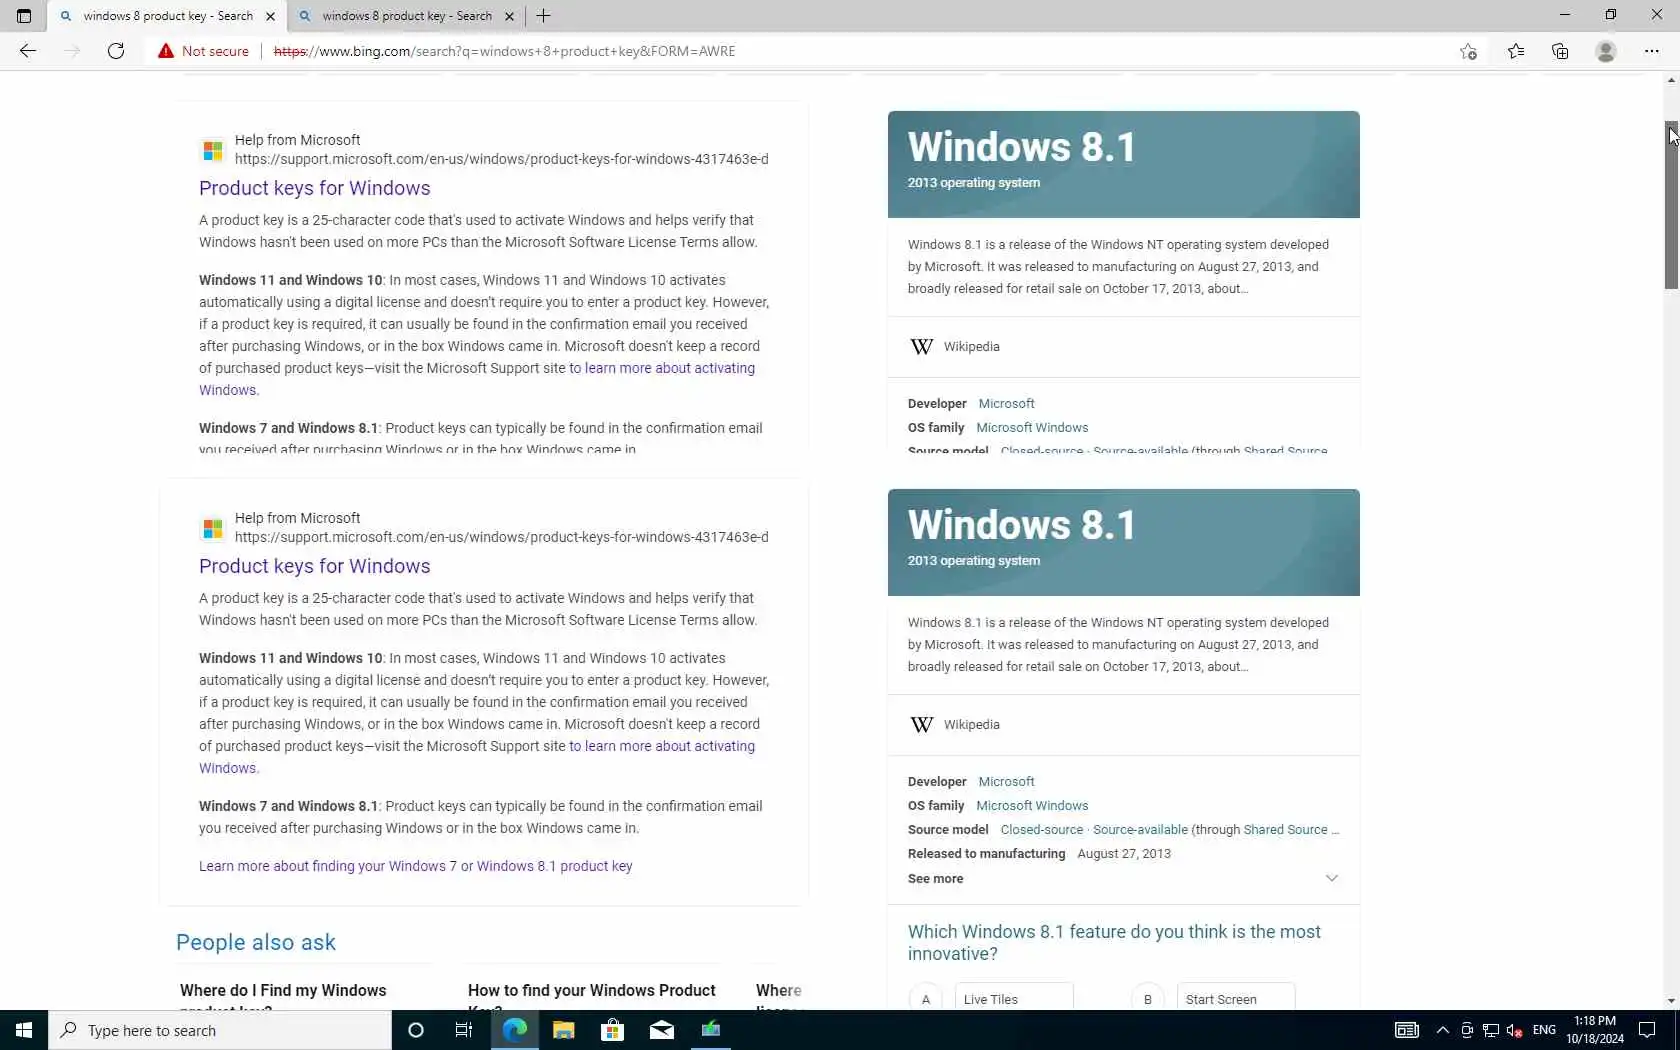This screenshot has height=1050, width=1680.
Task: Select the first 'windows 8 product key' tab
Action: coord(167,16)
